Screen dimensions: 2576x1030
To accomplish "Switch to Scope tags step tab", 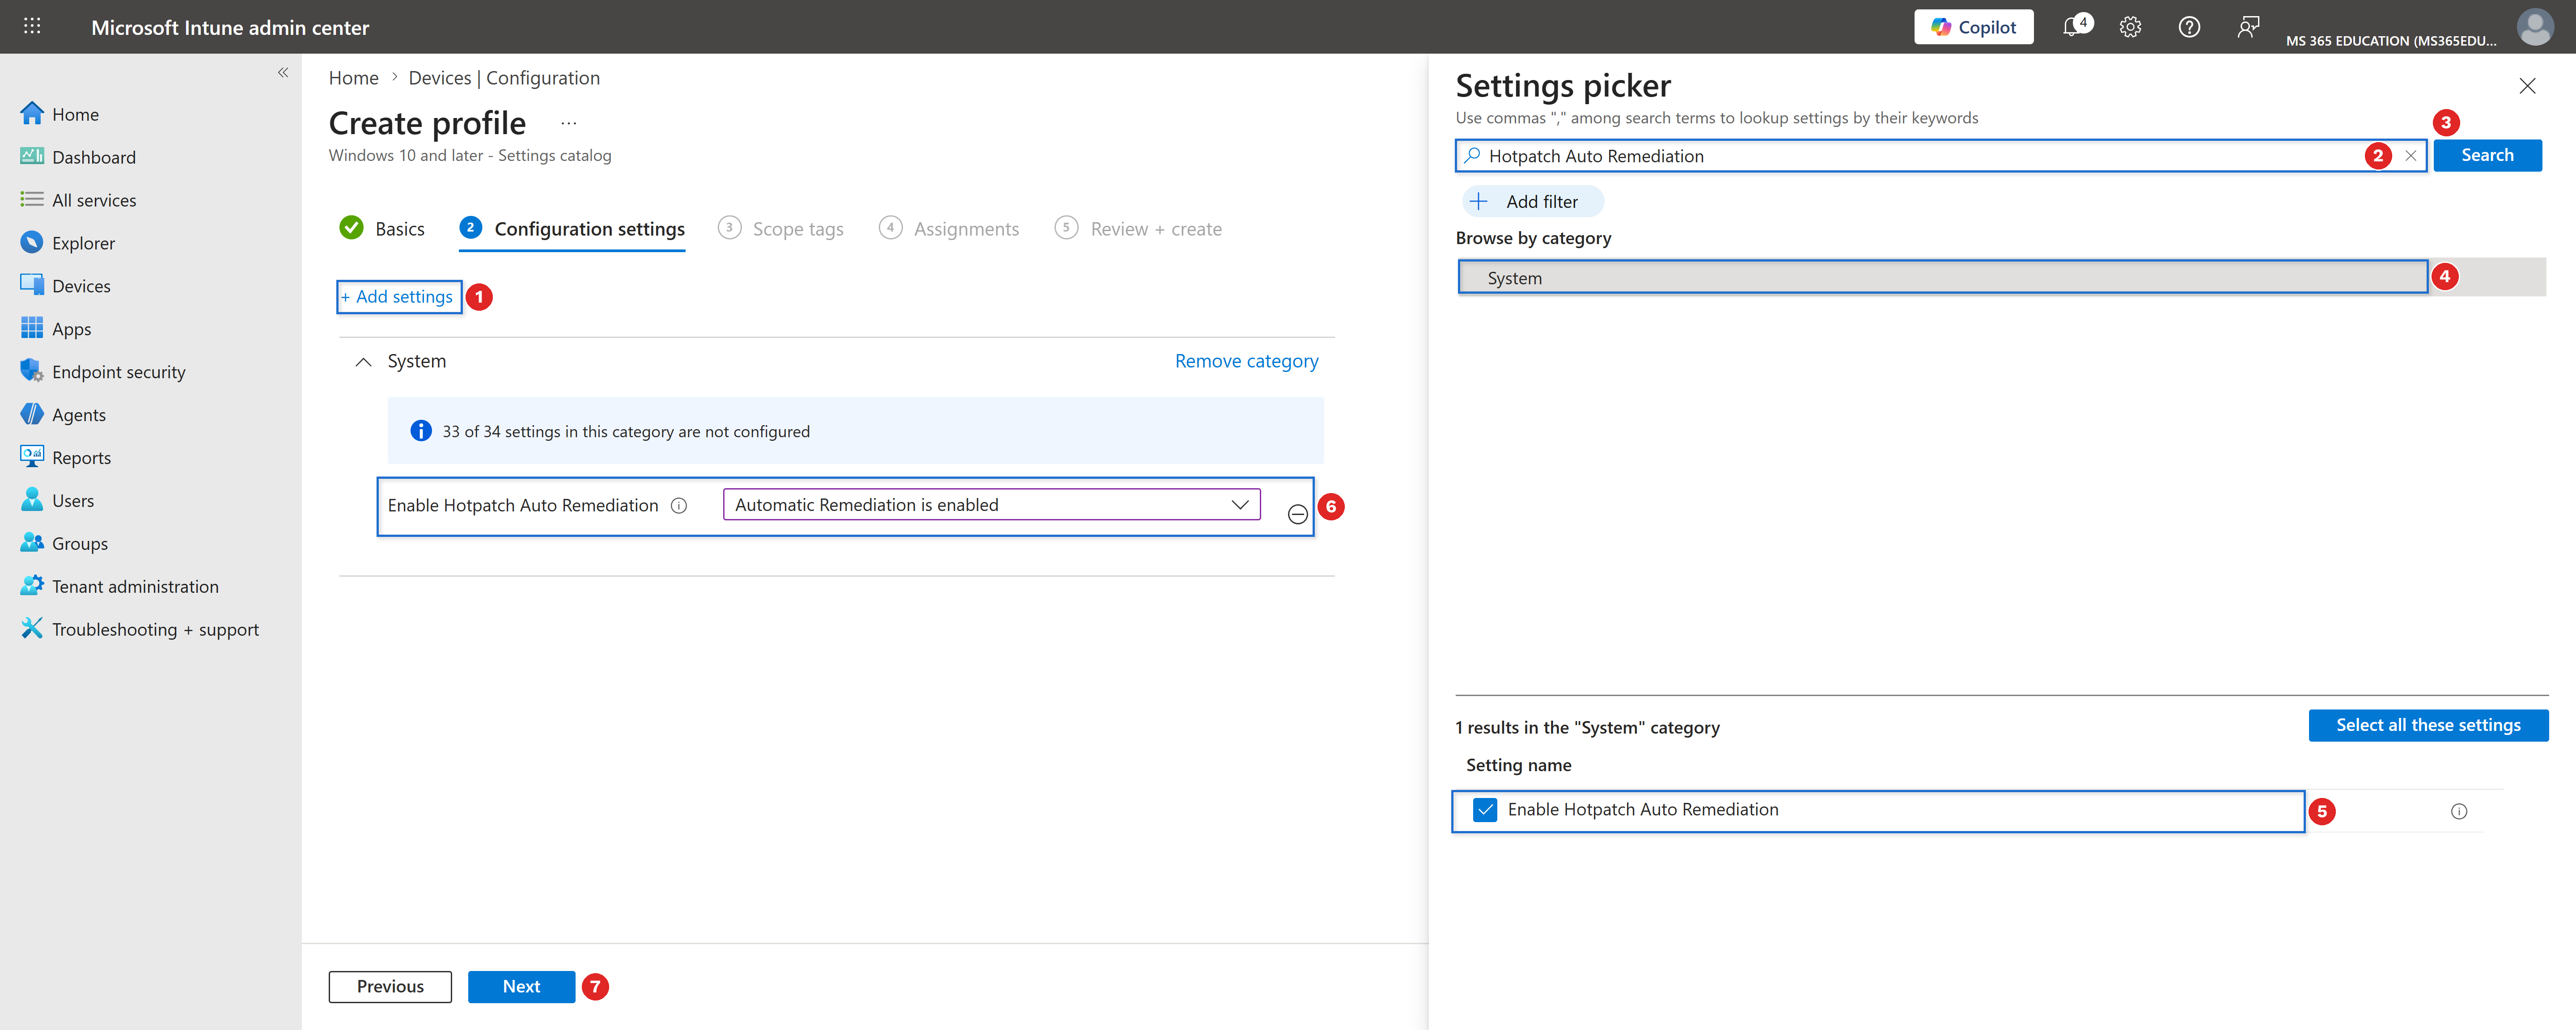I will [781, 229].
